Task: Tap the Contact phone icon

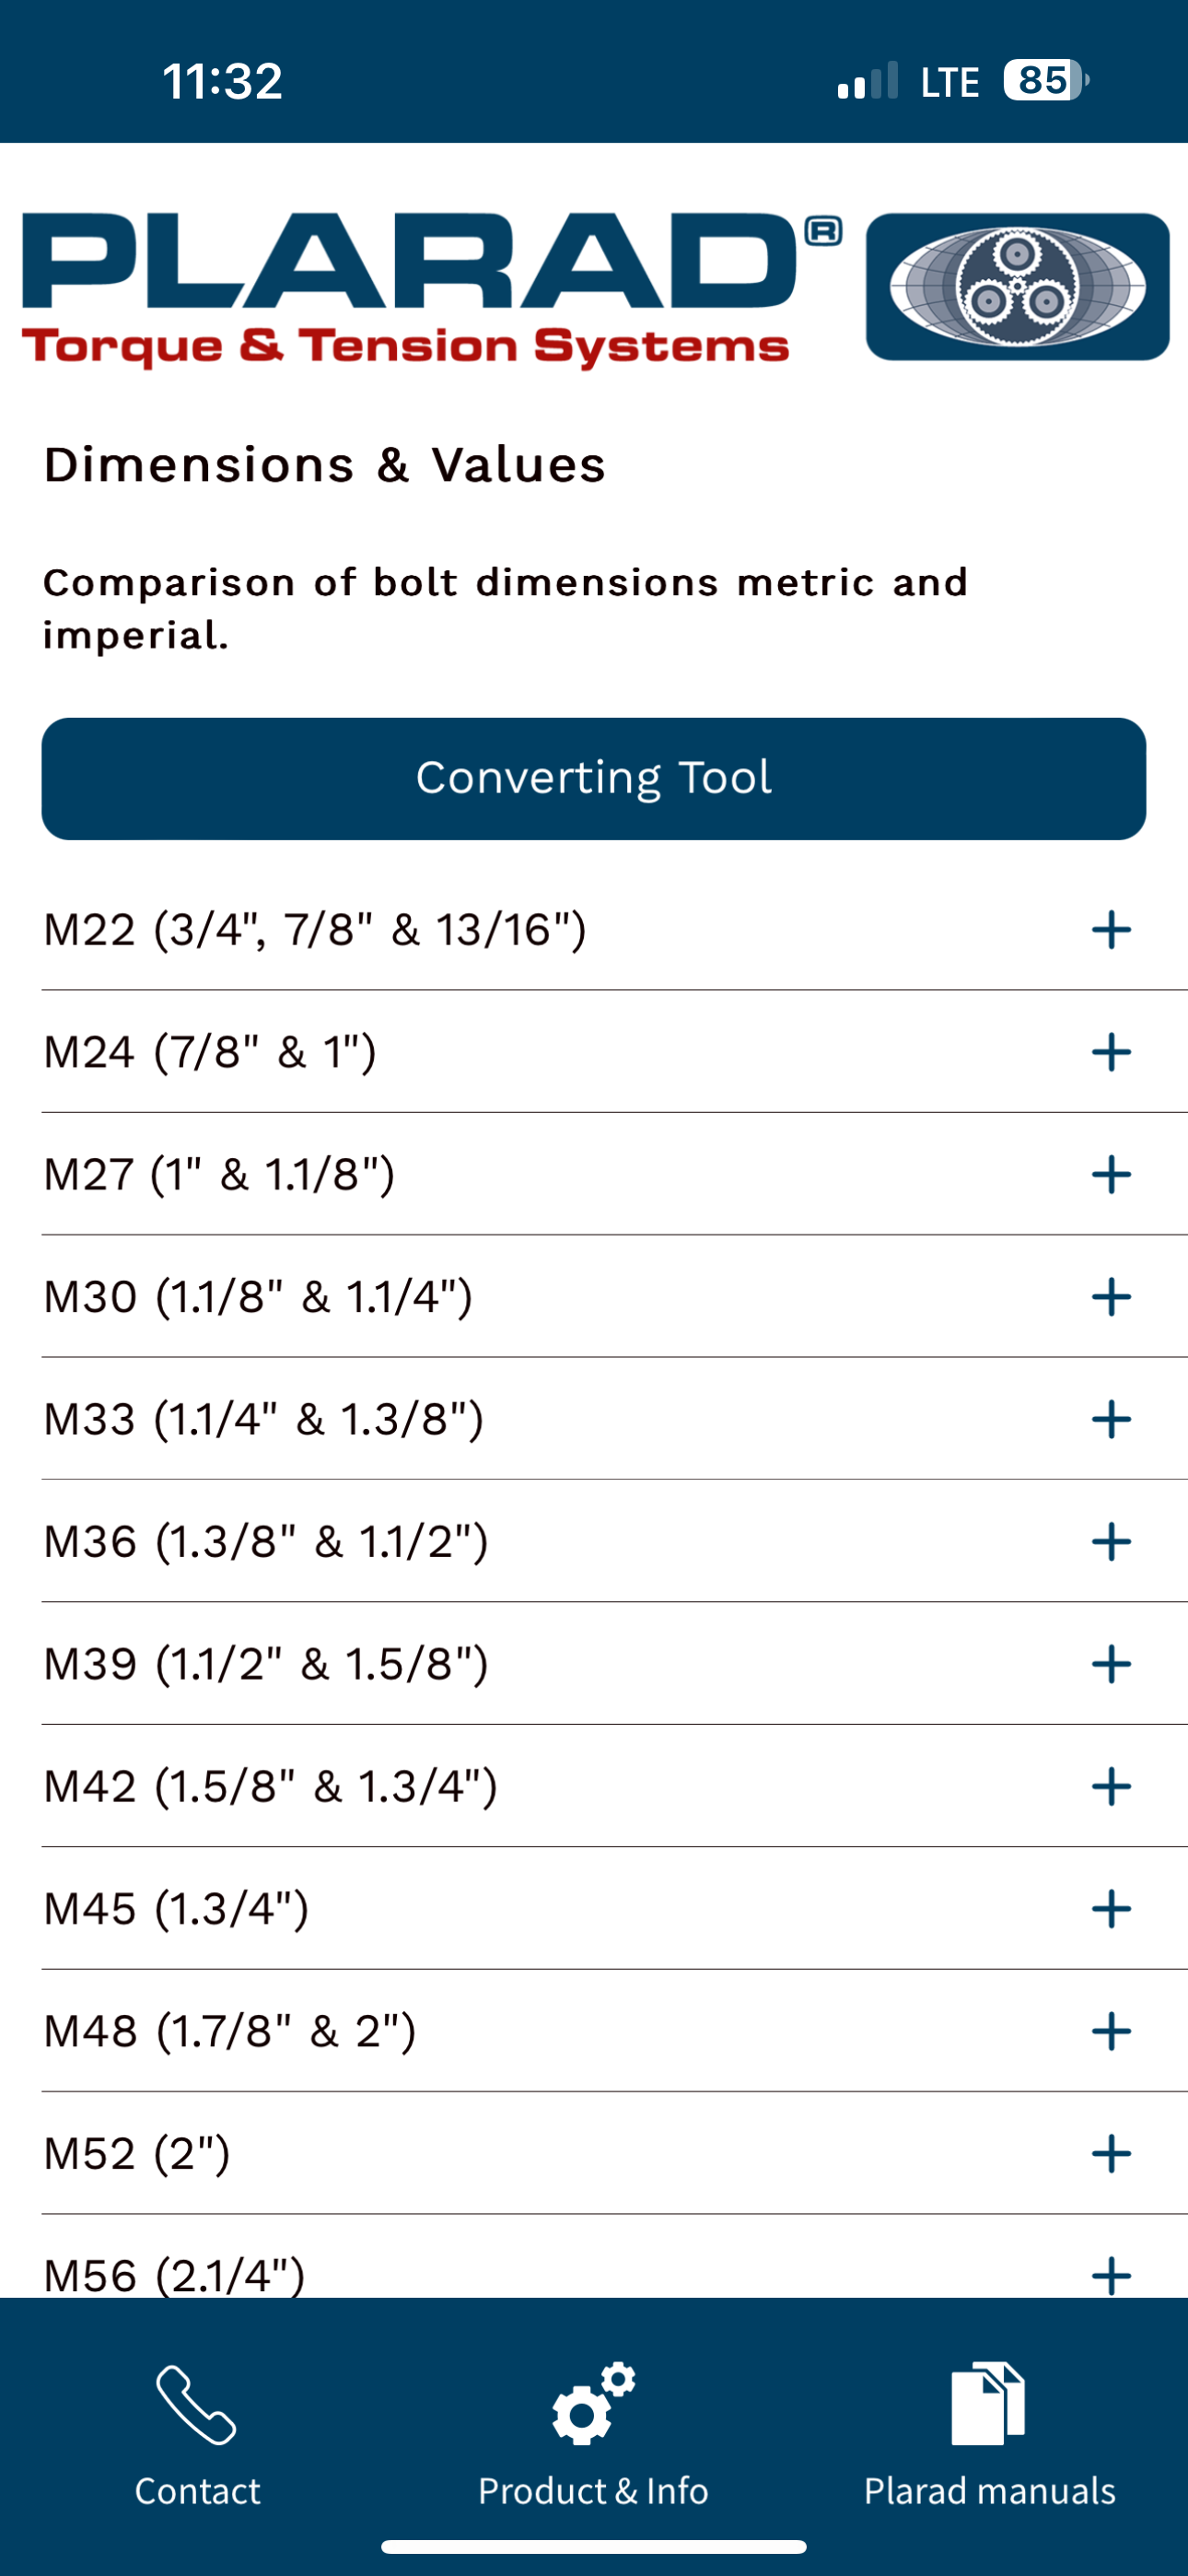Action: (x=196, y=2404)
